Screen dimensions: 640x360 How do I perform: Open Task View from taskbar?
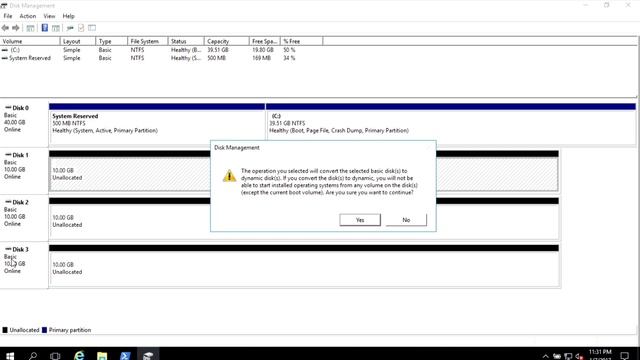[x=55, y=356]
